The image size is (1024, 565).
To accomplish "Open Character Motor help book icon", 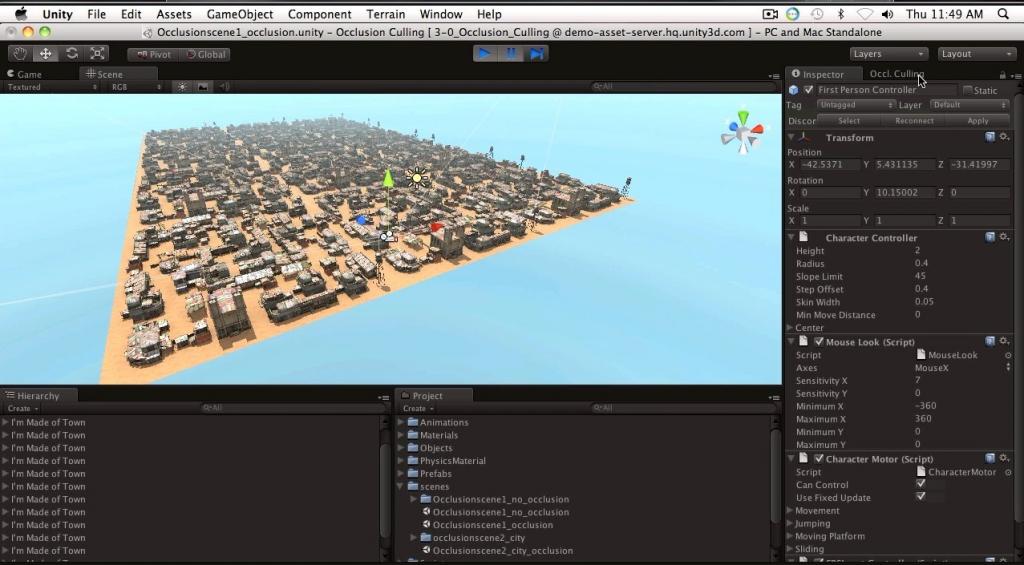I will (x=990, y=459).
